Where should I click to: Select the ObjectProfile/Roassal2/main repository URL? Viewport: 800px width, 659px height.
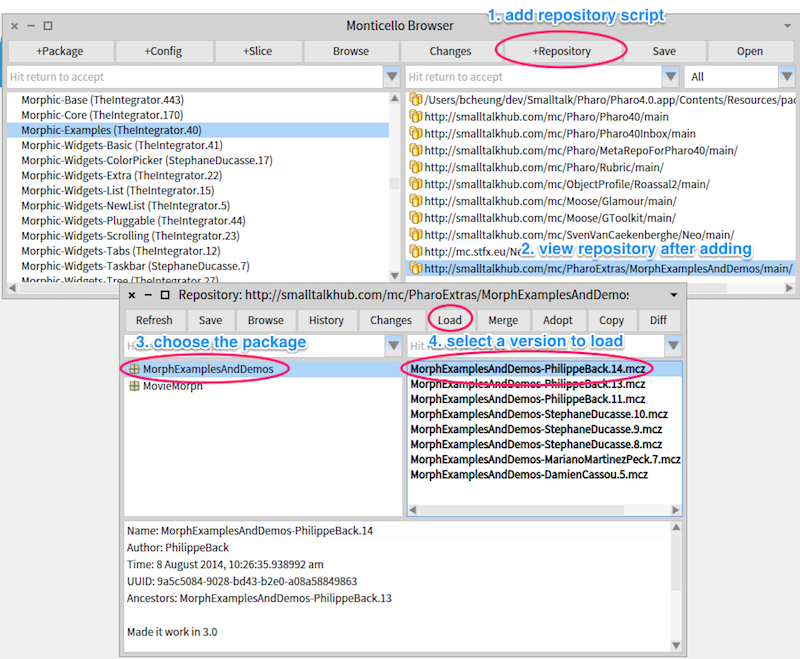click(x=567, y=184)
